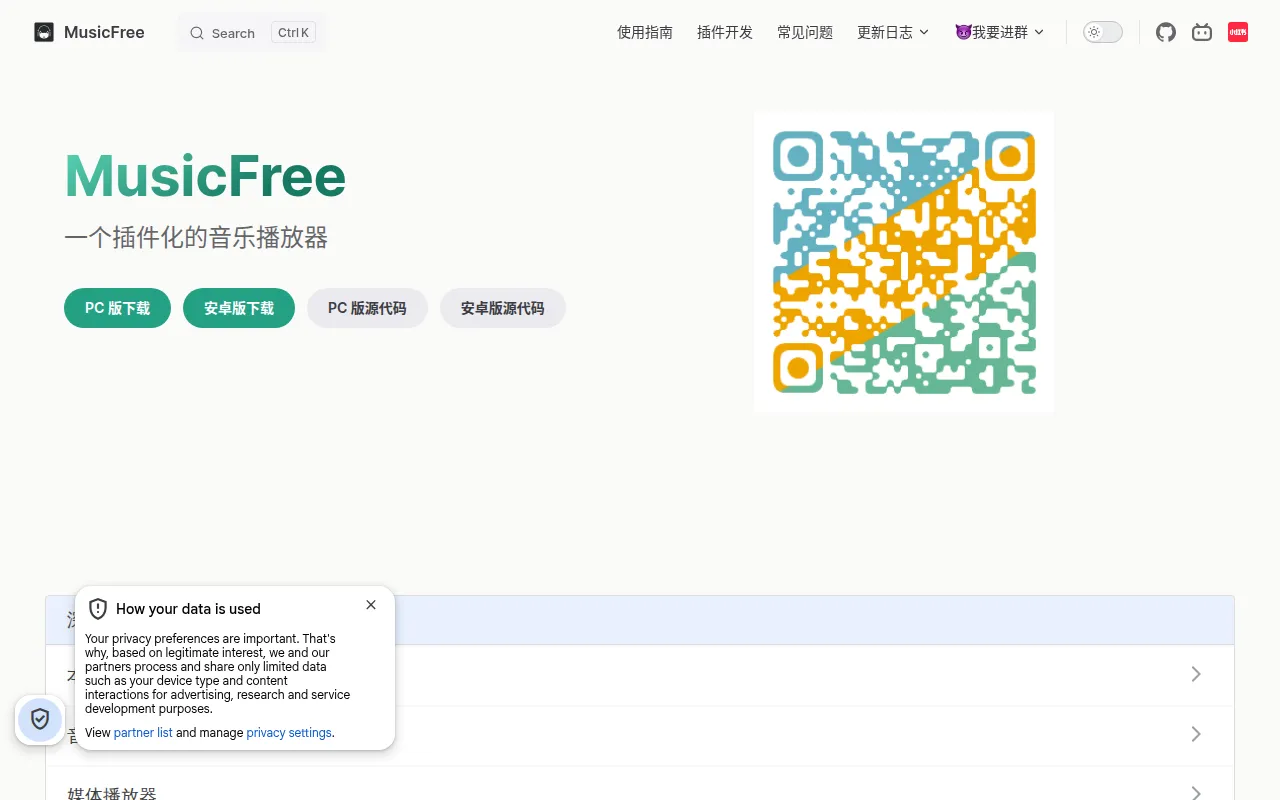The height and width of the screenshot is (800, 1280).
Task: Follow the 'partner list' link
Action: (143, 733)
